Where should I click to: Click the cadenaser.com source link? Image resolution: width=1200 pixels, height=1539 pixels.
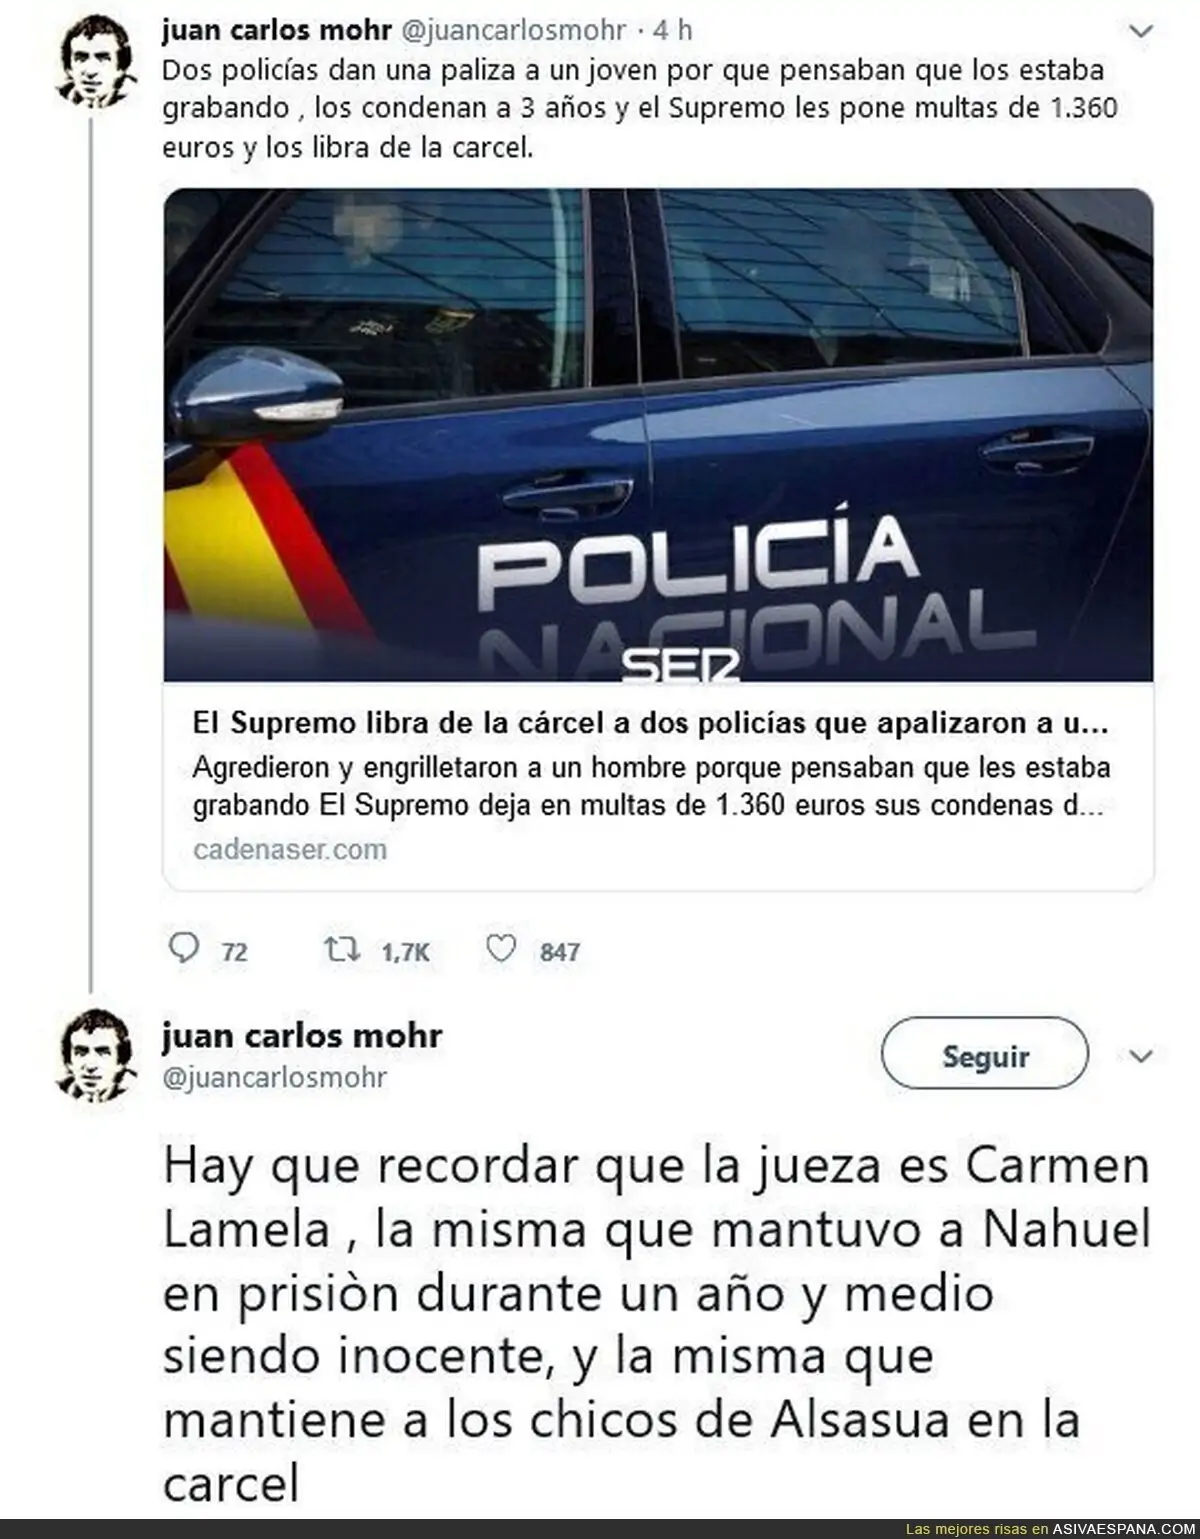click(290, 850)
